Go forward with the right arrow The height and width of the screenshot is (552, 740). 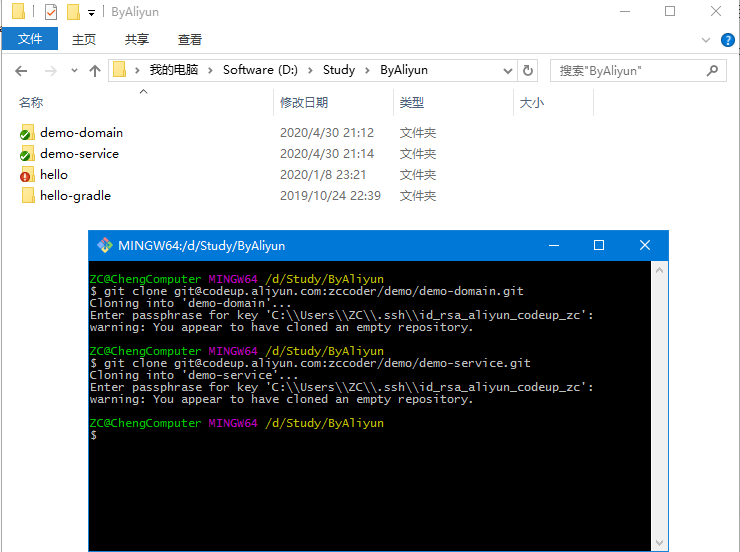click(50, 71)
